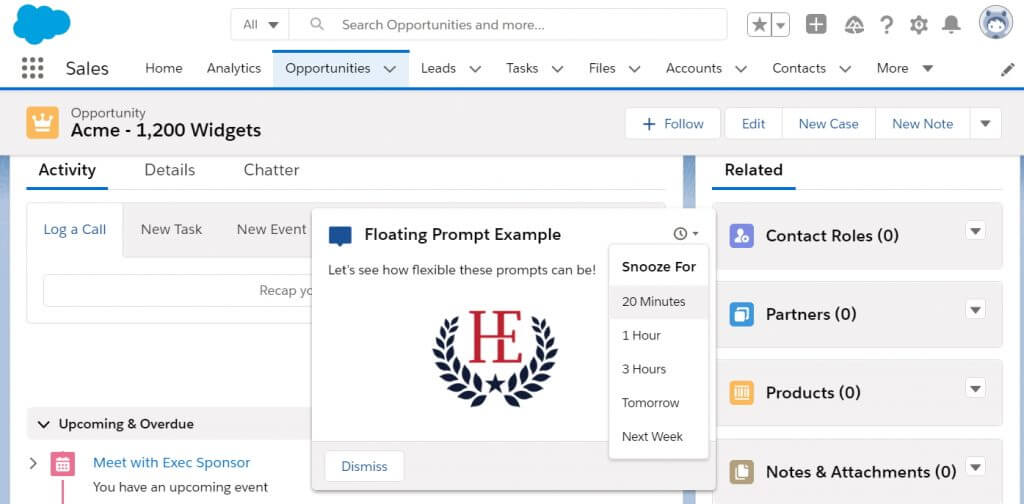Open Notes & Attachments actions dropdown
The image size is (1024, 504).
[975, 467]
